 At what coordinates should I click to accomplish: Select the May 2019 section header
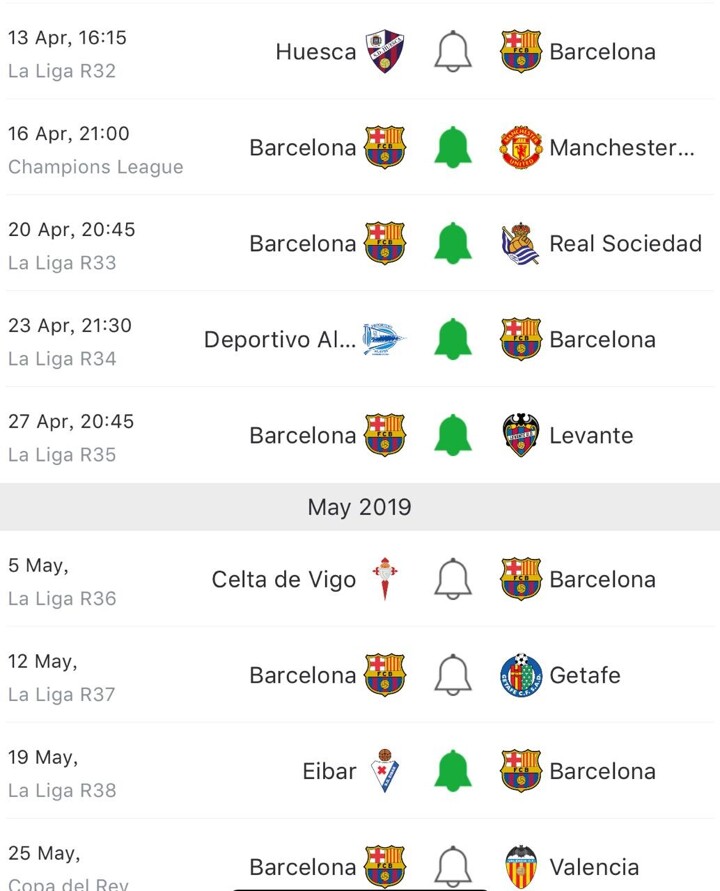[x=359, y=507]
